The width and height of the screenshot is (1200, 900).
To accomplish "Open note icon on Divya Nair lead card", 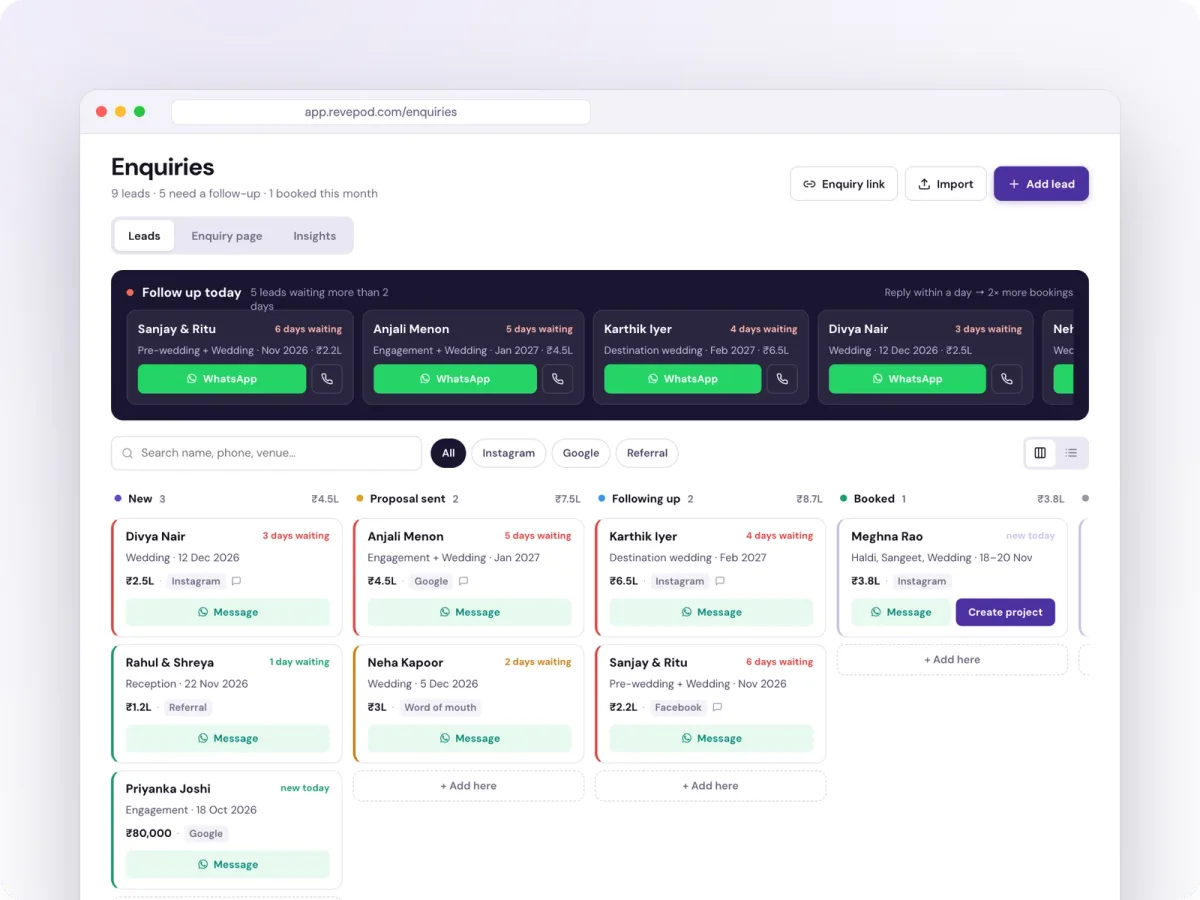I will (x=236, y=581).
